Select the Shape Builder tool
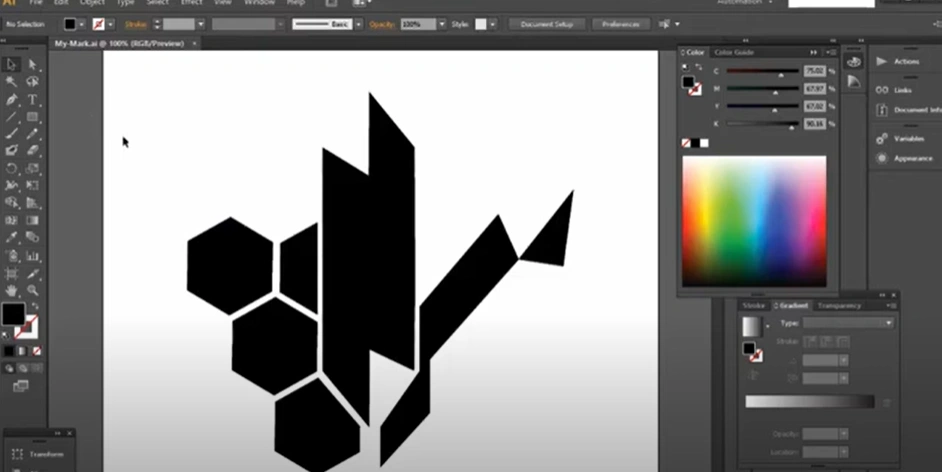This screenshot has height=472, width=942. click(11, 203)
